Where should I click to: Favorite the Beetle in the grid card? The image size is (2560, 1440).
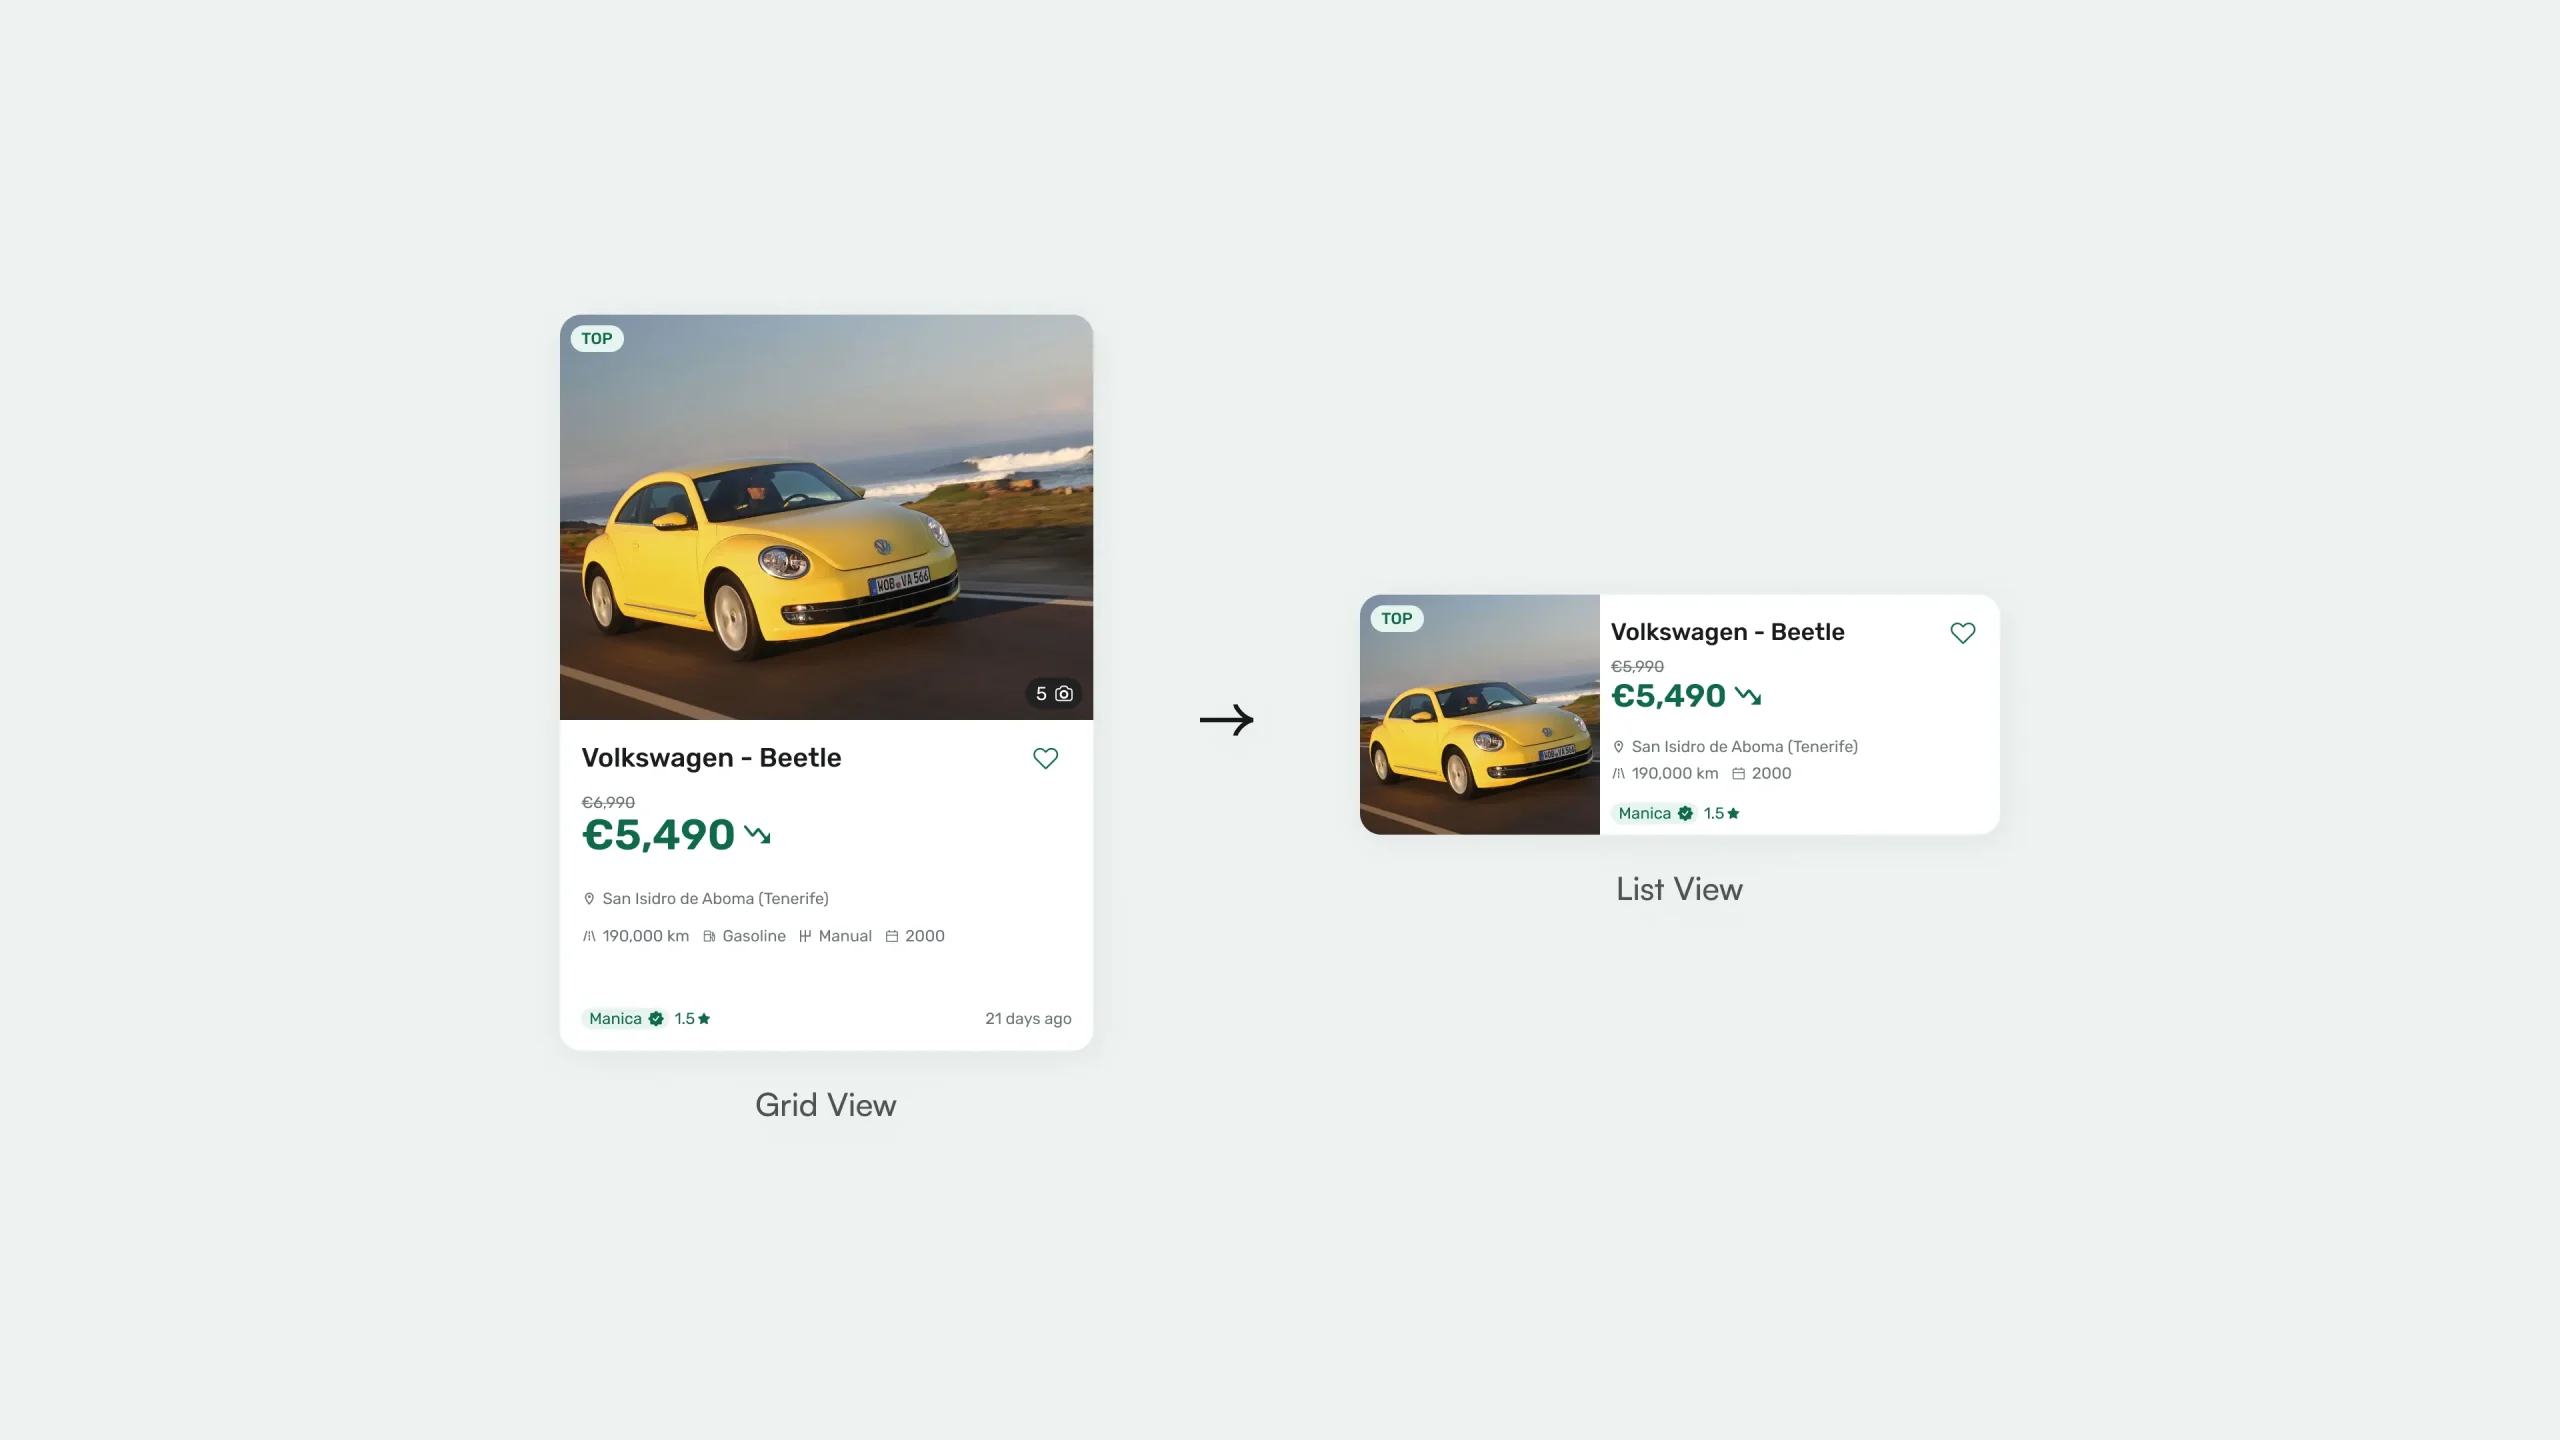coord(1045,759)
